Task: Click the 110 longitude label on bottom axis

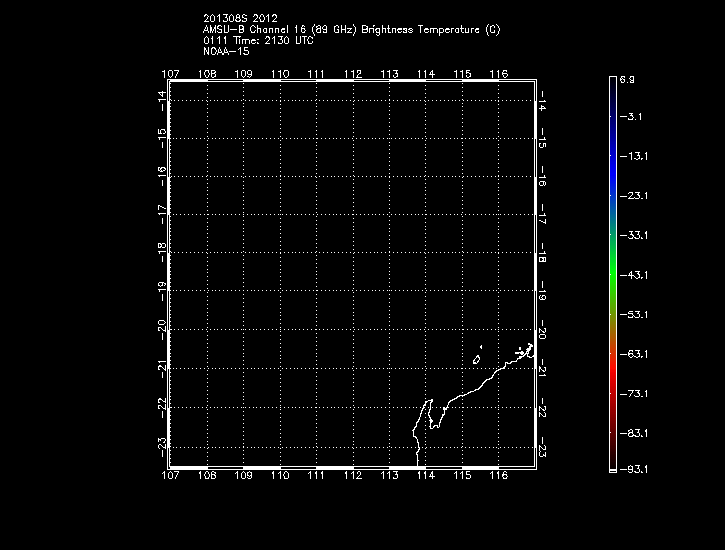Action: point(280,478)
